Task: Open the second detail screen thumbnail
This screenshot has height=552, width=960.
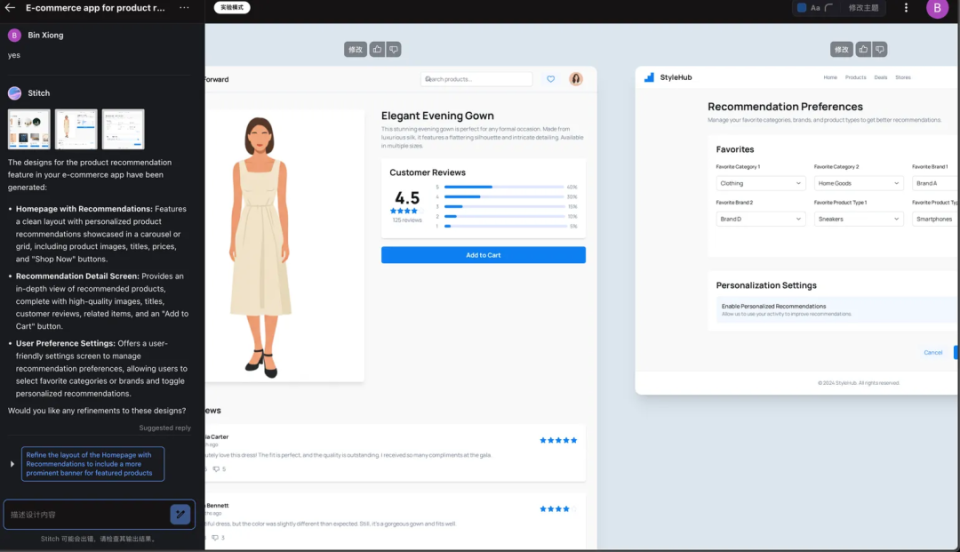Action: click(x=76, y=129)
